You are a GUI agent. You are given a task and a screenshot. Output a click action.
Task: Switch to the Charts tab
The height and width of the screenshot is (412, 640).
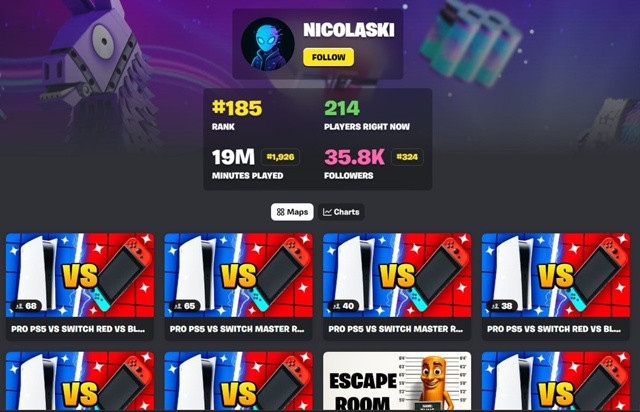[x=341, y=212]
